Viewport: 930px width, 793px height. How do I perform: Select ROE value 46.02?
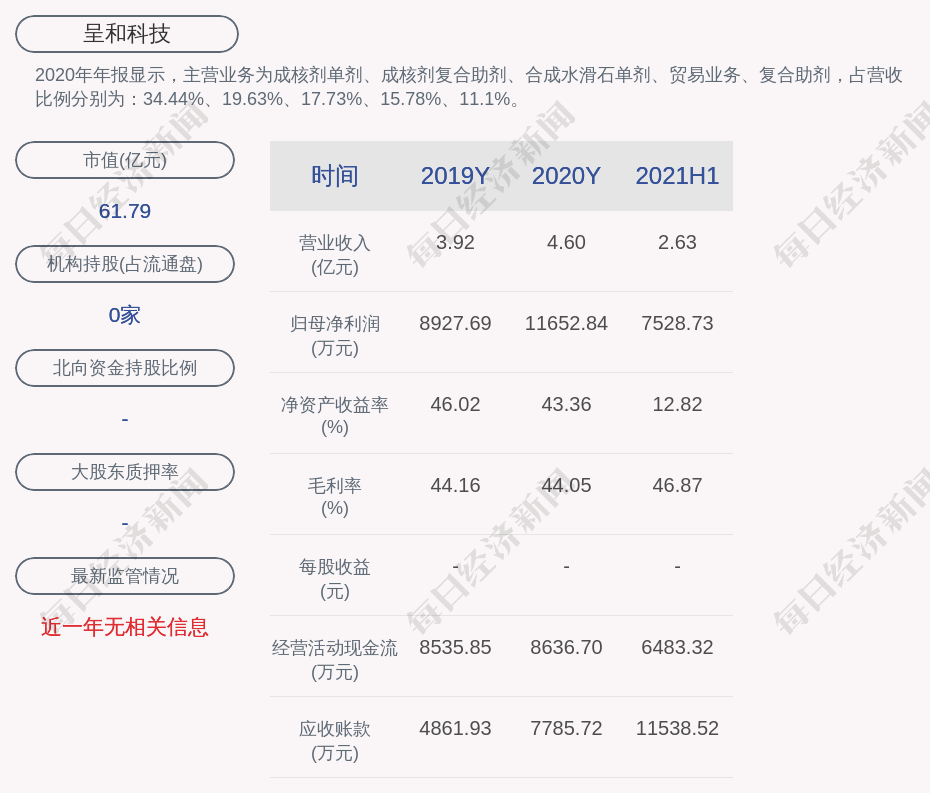pos(455,405)
